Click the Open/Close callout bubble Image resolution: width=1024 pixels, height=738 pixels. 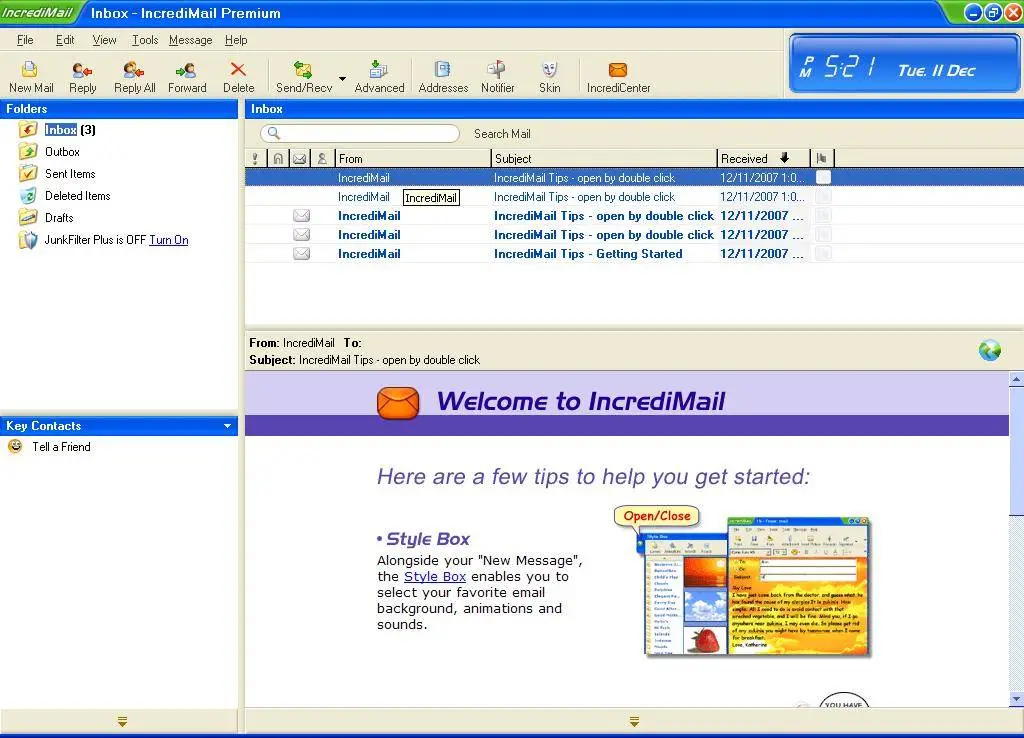click(656, 516)
